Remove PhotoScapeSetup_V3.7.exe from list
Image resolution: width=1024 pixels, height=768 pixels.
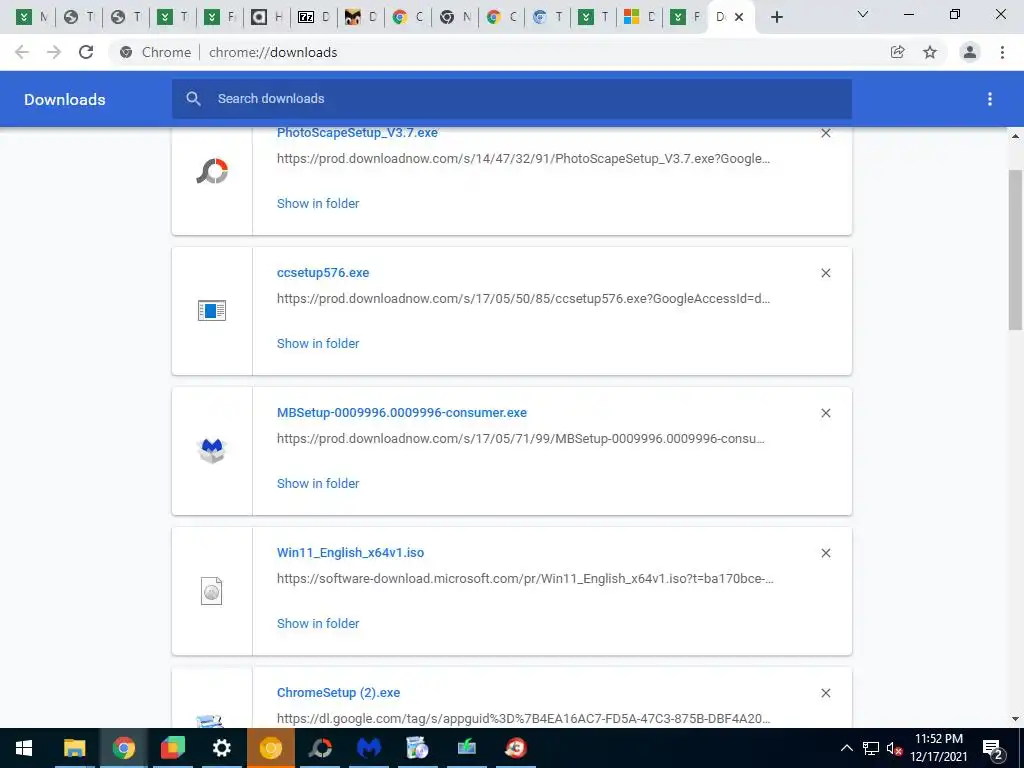click(x=826, y=133)
